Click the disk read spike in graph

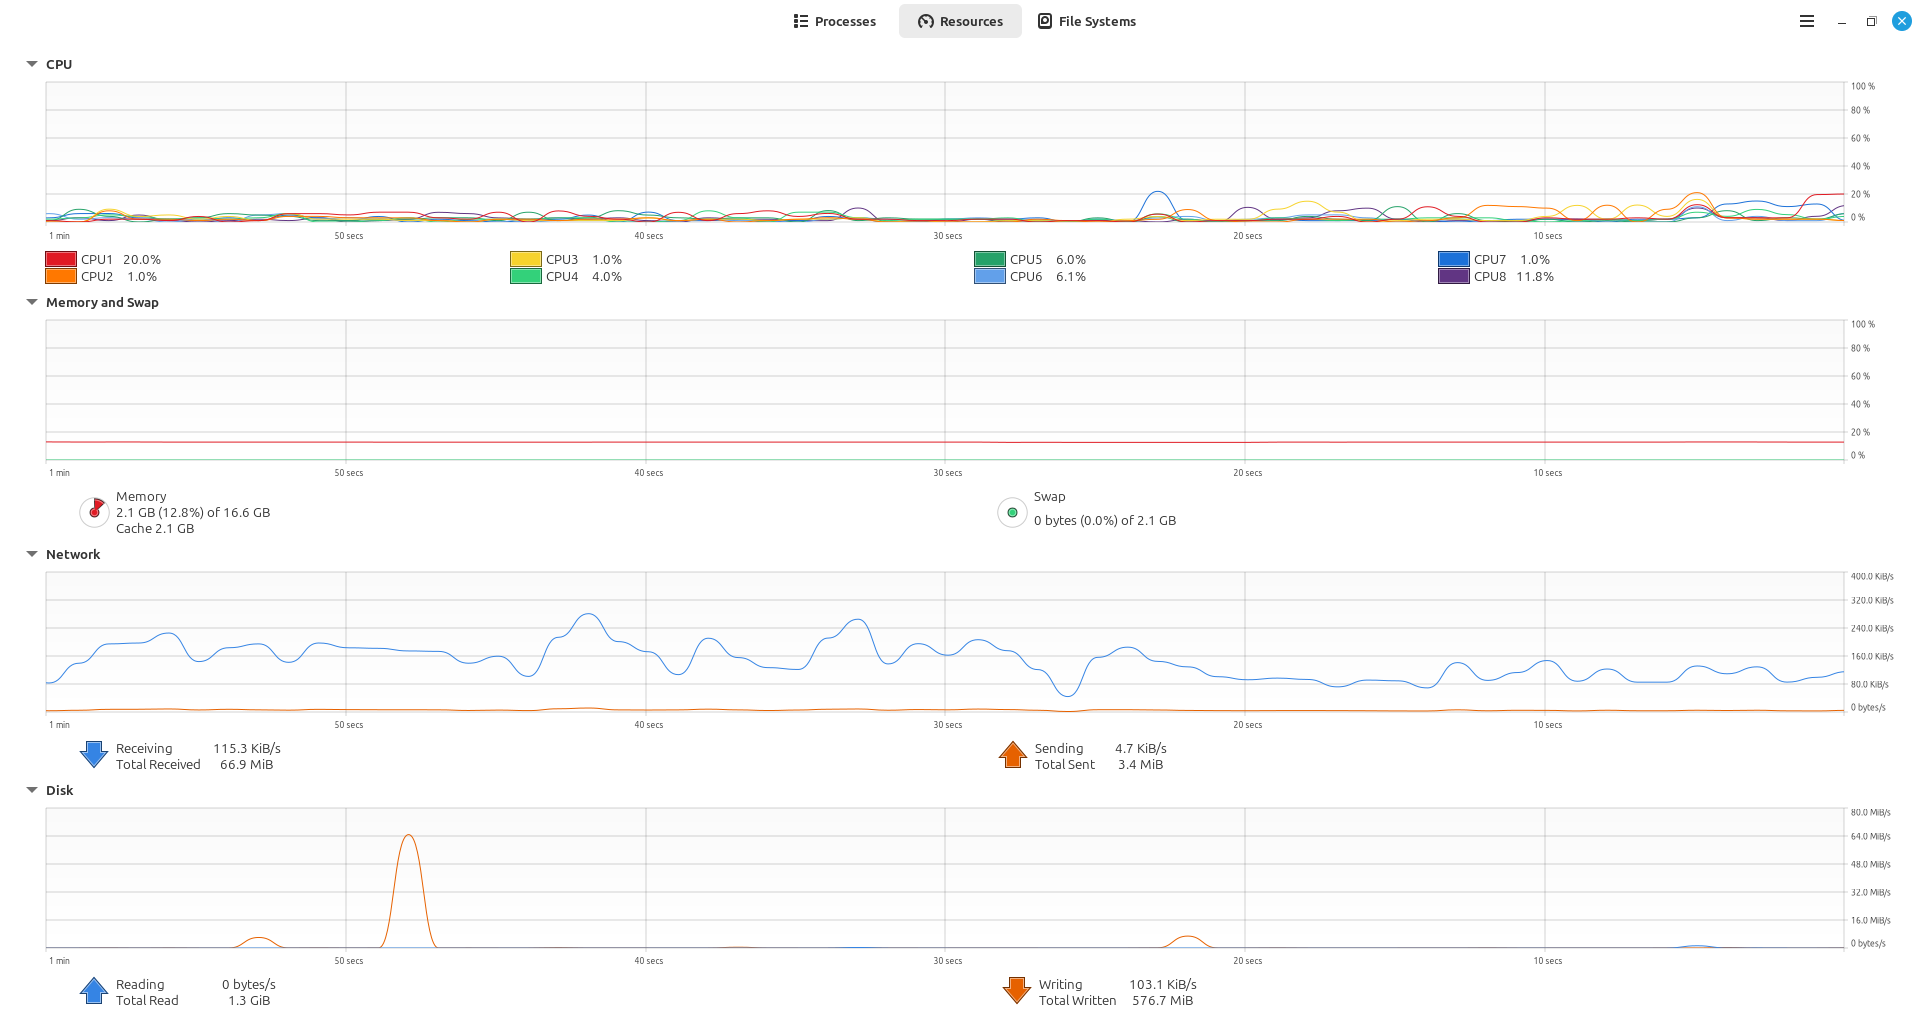(408, 838)
